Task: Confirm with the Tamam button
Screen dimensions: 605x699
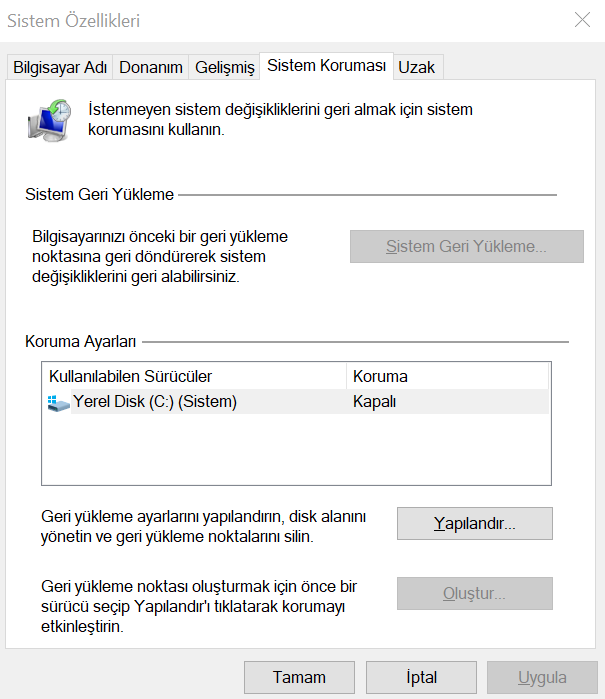Action: point(299,677)
